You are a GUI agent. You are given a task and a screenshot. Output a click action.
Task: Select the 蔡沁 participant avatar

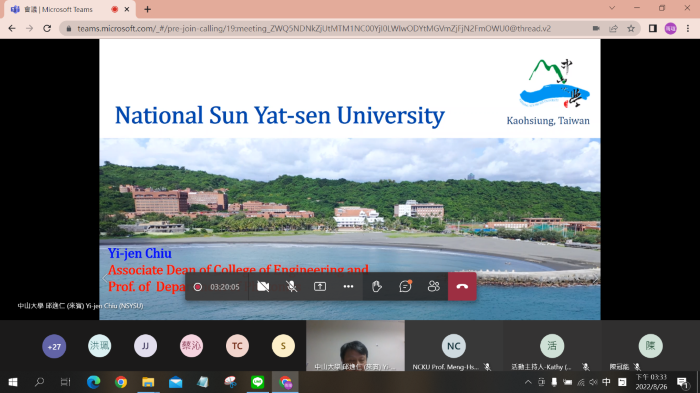click(x=191, y=346)
